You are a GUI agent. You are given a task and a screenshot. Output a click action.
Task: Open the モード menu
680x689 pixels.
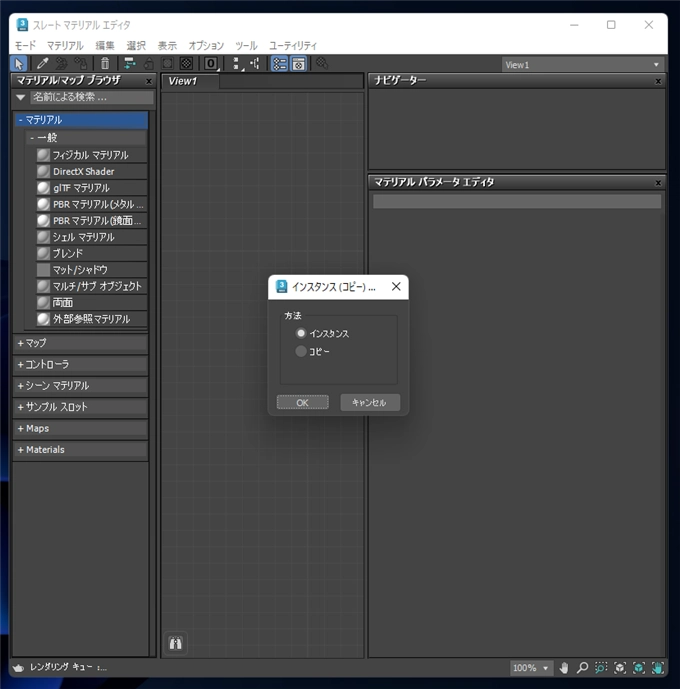pyautogui.click(x=25, y=46)
